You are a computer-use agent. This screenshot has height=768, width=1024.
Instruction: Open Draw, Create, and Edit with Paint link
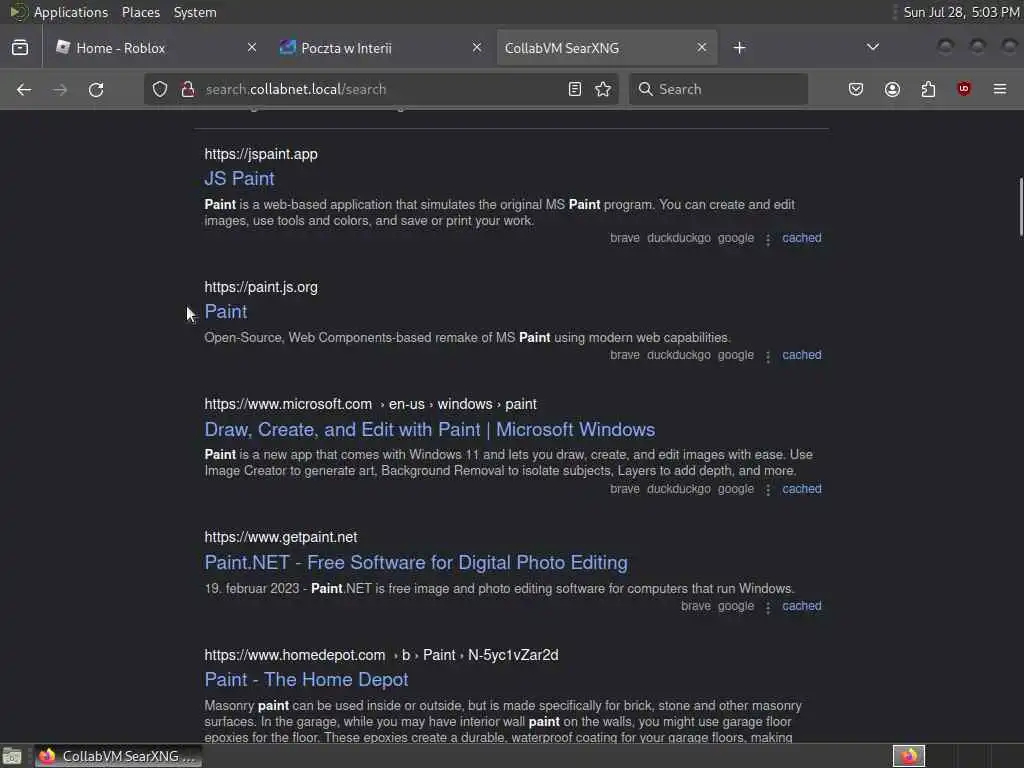click(x=430, y=430)
